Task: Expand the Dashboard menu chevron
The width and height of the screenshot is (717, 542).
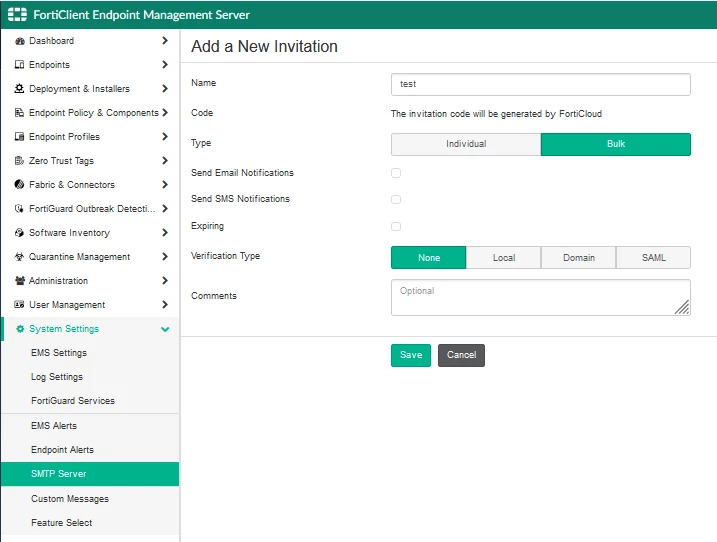Action: tap(165, 41)
